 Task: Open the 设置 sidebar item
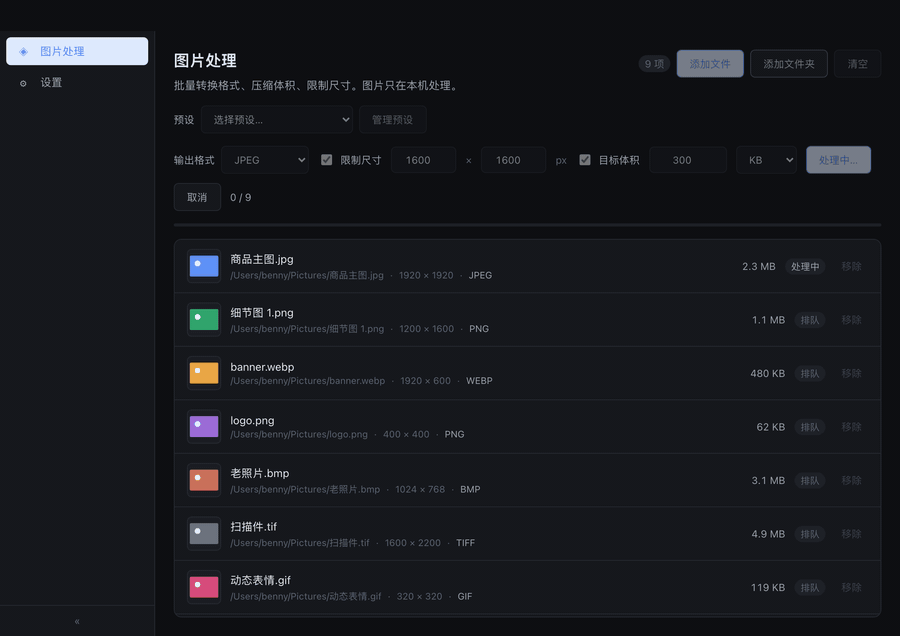pyautogui.click(x=77, y=83)
